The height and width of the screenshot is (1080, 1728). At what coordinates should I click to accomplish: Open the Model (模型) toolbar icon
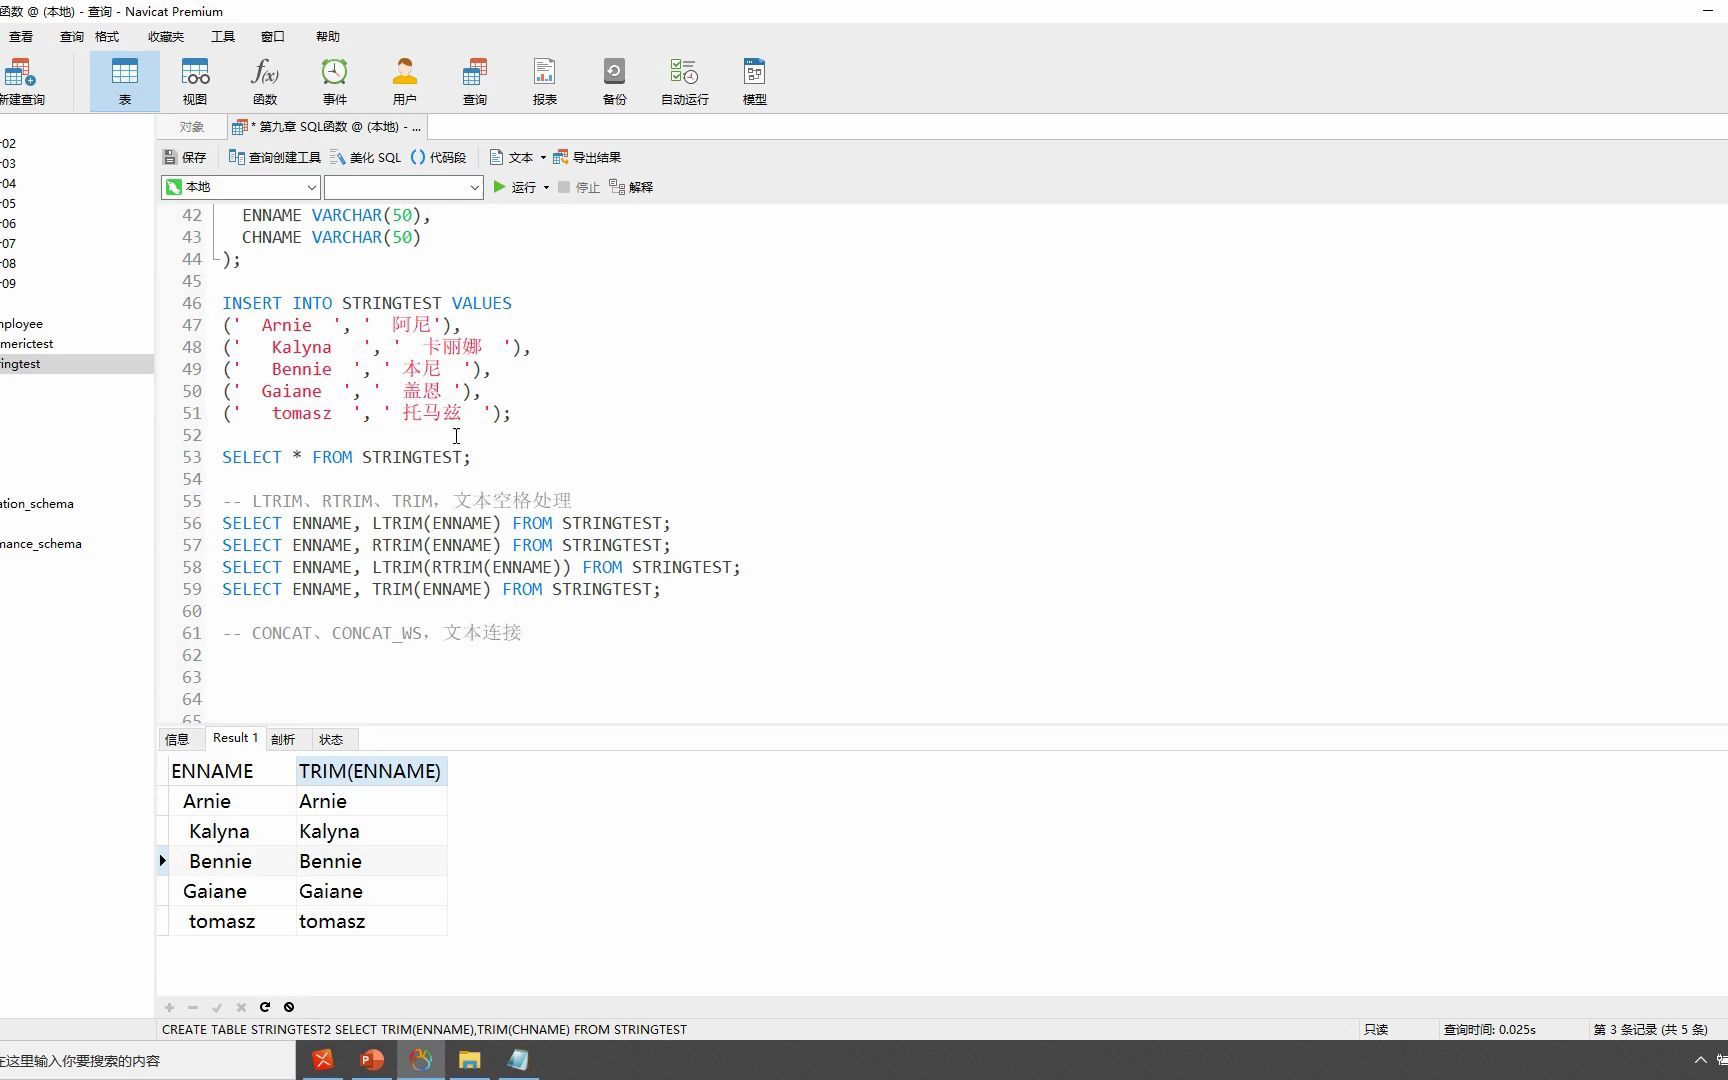(755, 81)
